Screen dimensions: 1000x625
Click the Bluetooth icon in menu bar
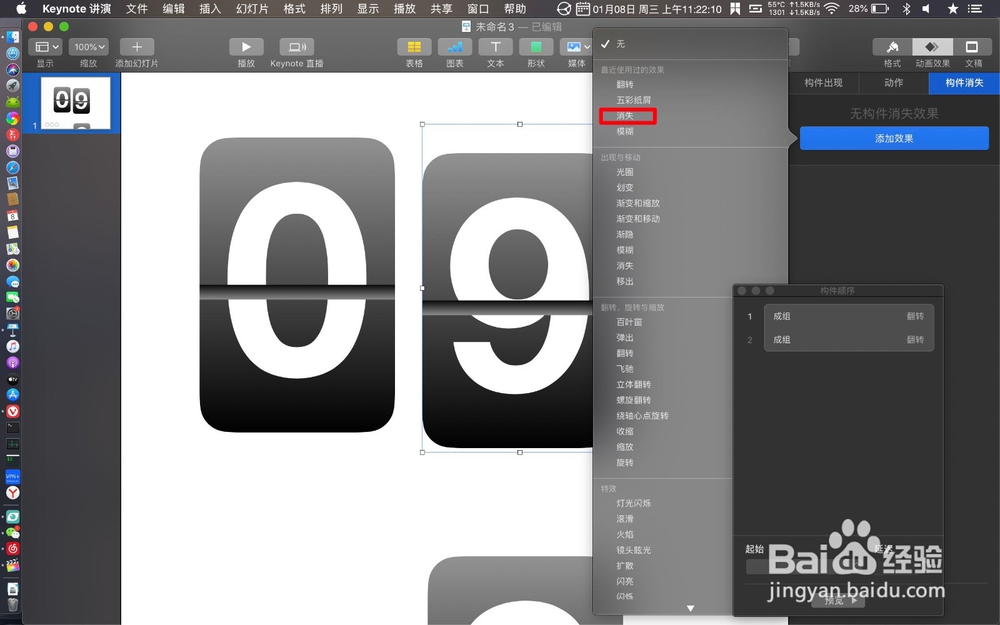click(906, 8)
